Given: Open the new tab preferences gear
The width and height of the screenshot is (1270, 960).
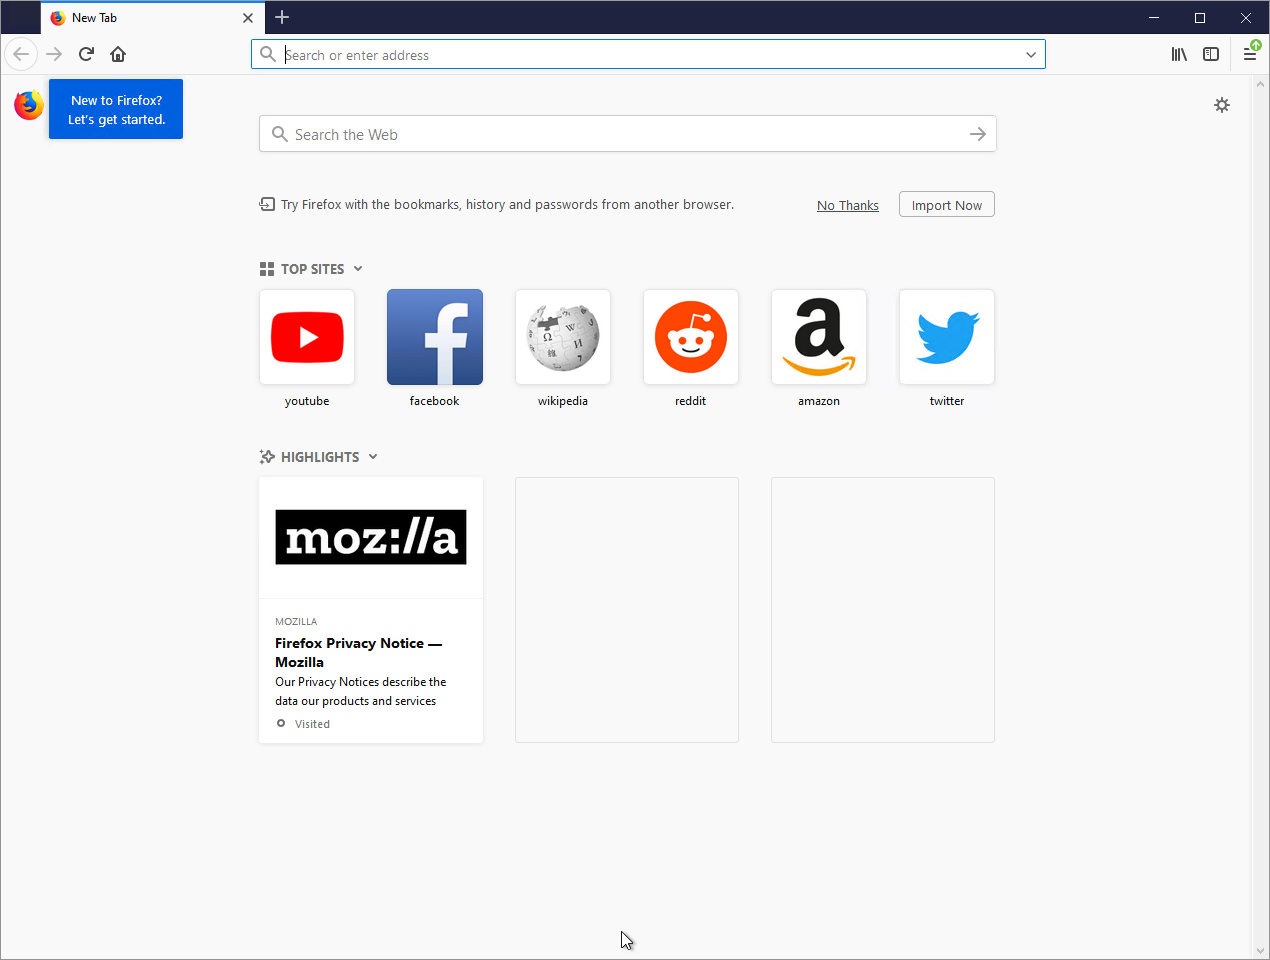Looking at the screenshot, I should tap(1222, 104).
